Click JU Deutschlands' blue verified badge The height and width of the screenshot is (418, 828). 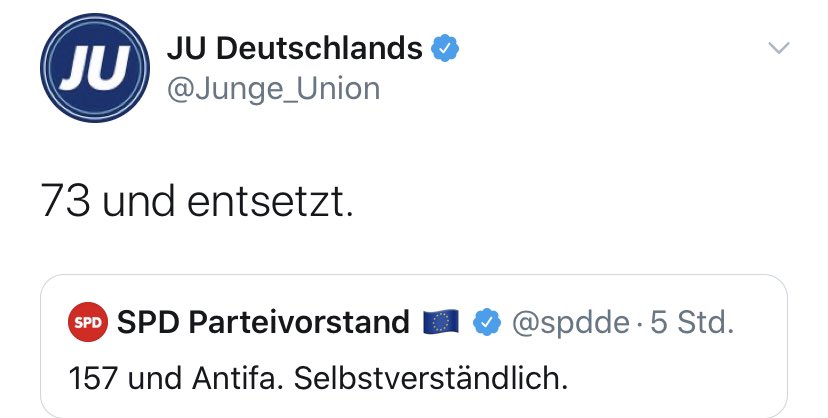coord(445,47)
